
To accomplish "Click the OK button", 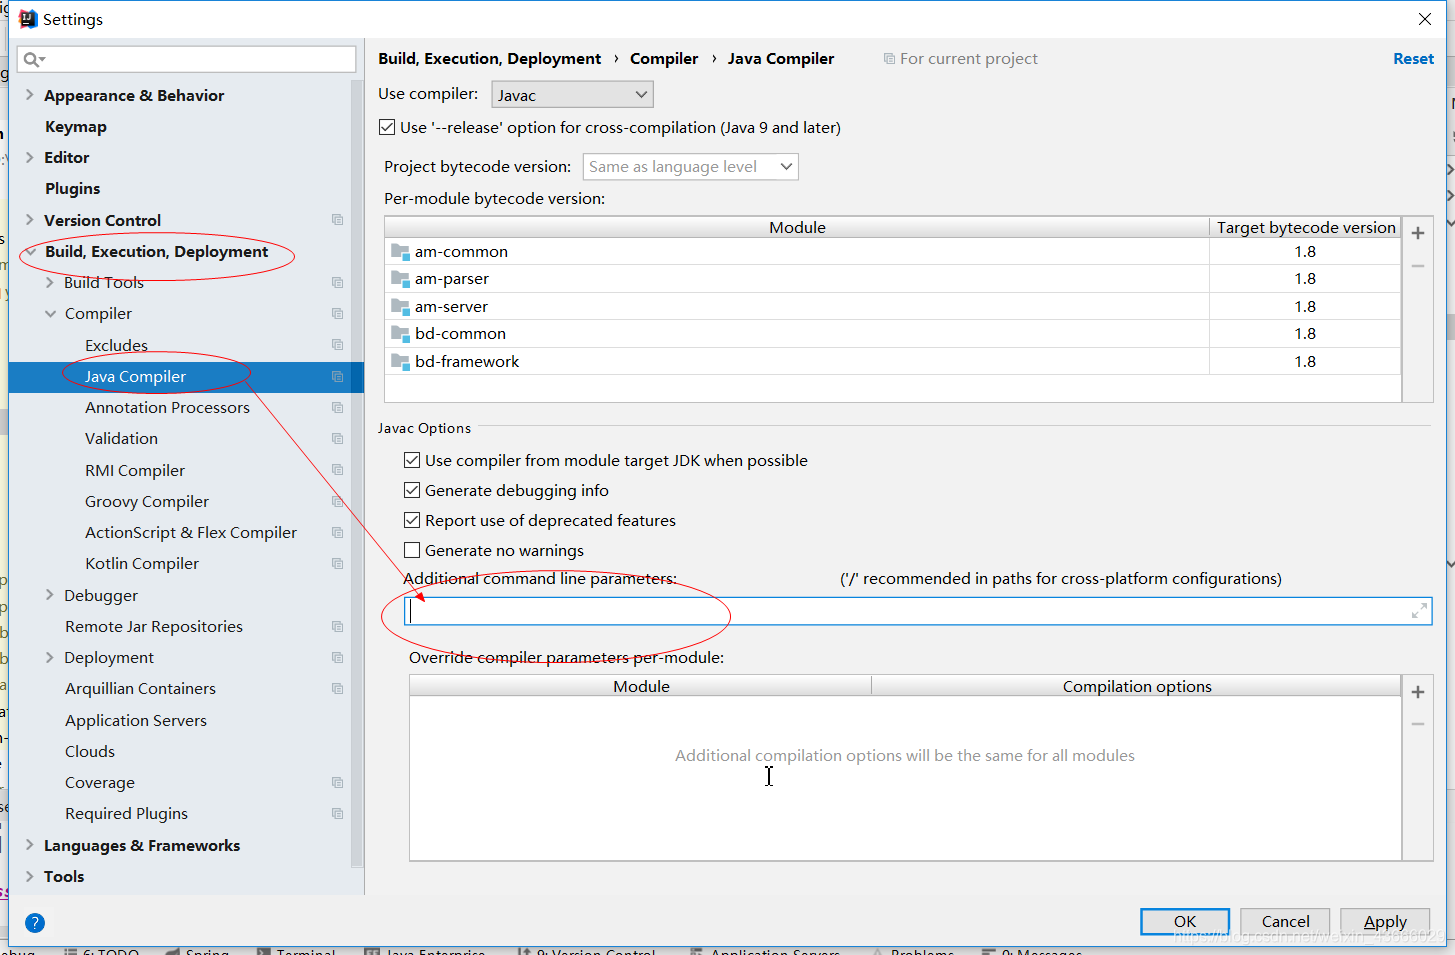I will [1185, 922].
